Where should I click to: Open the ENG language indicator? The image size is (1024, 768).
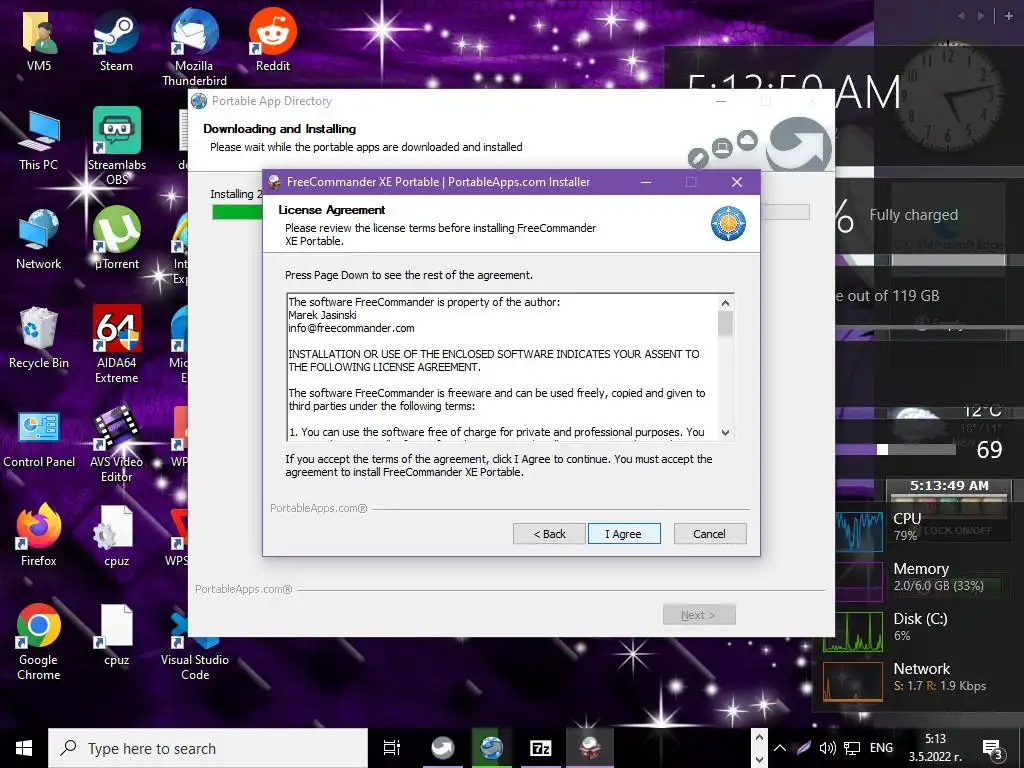(x=881, y=748)
